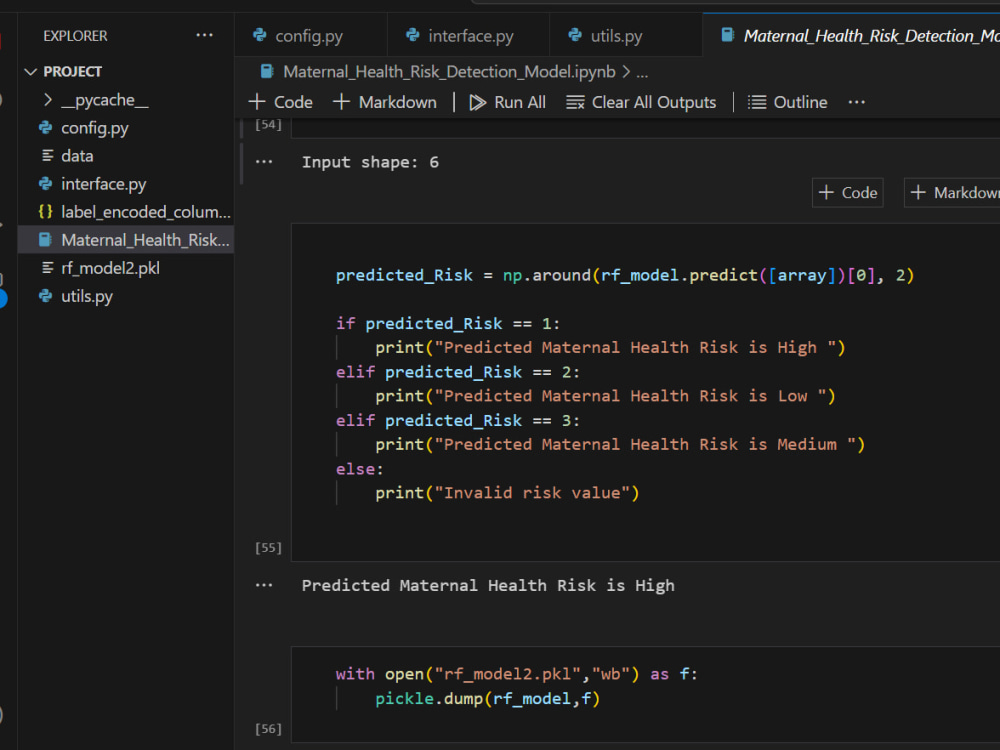Click the 'Predicted Maternal Health Risk is High' output
The image size is (1000, 750).
[x=488, y=586]
